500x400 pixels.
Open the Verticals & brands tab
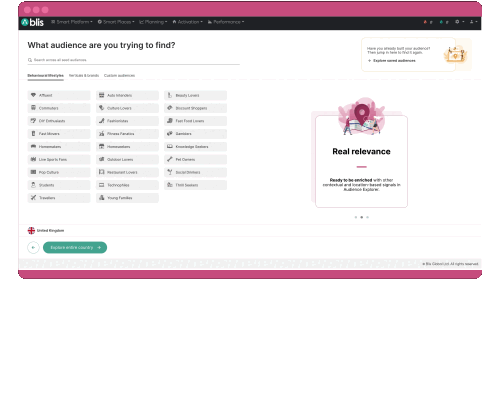click(84, 76)
